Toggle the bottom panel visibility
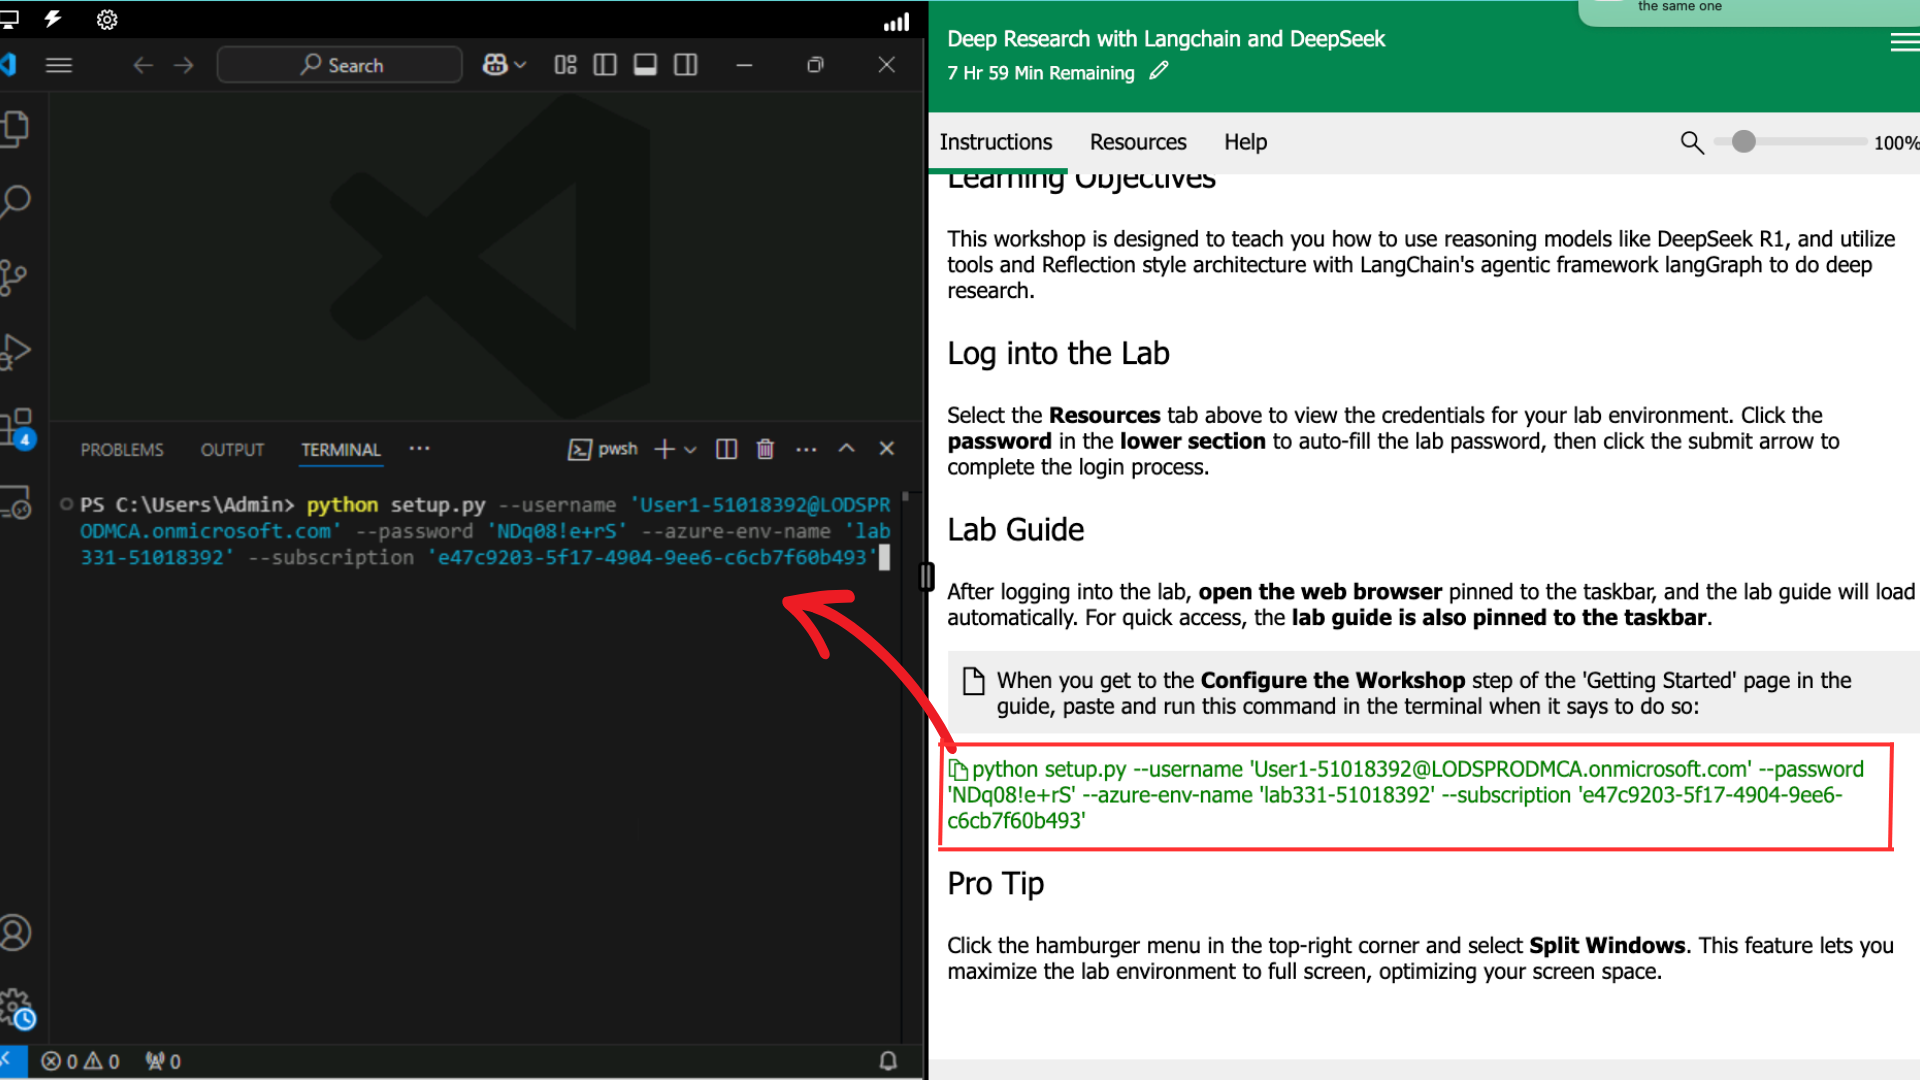 646,65
